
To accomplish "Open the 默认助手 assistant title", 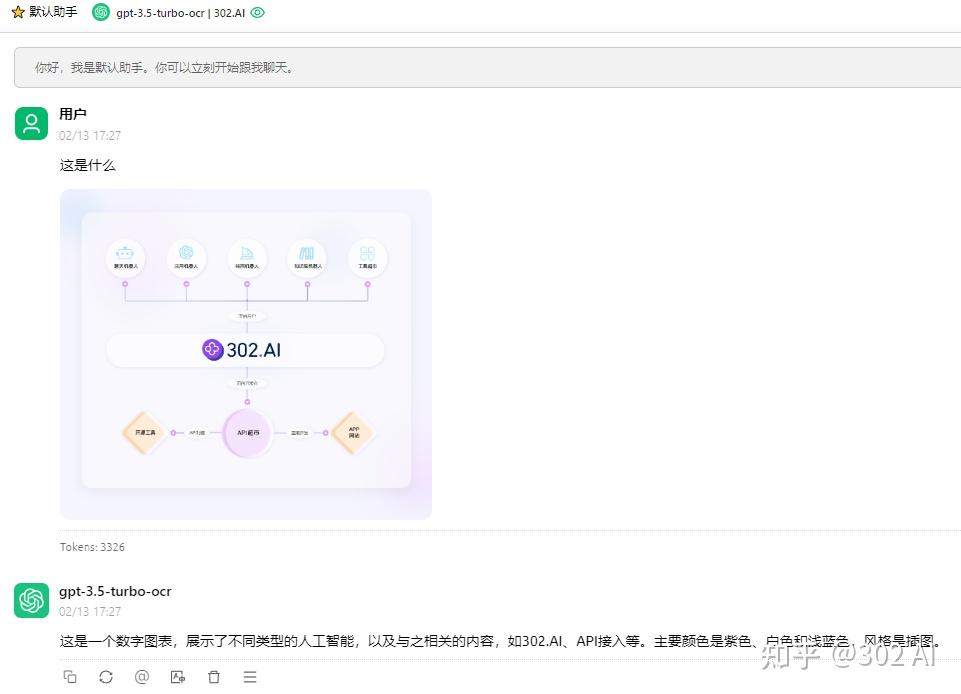I will 53,12.
